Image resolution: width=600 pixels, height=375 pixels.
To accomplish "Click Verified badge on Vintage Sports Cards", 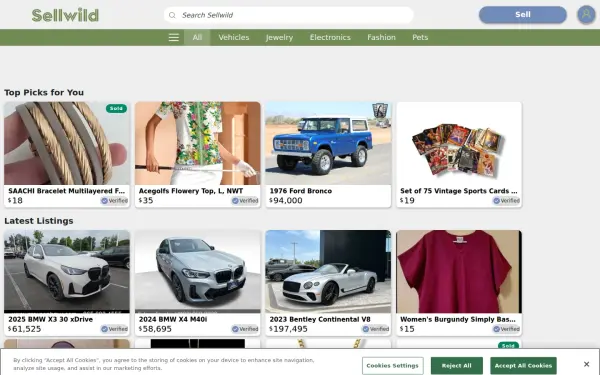I will (506, 201).
